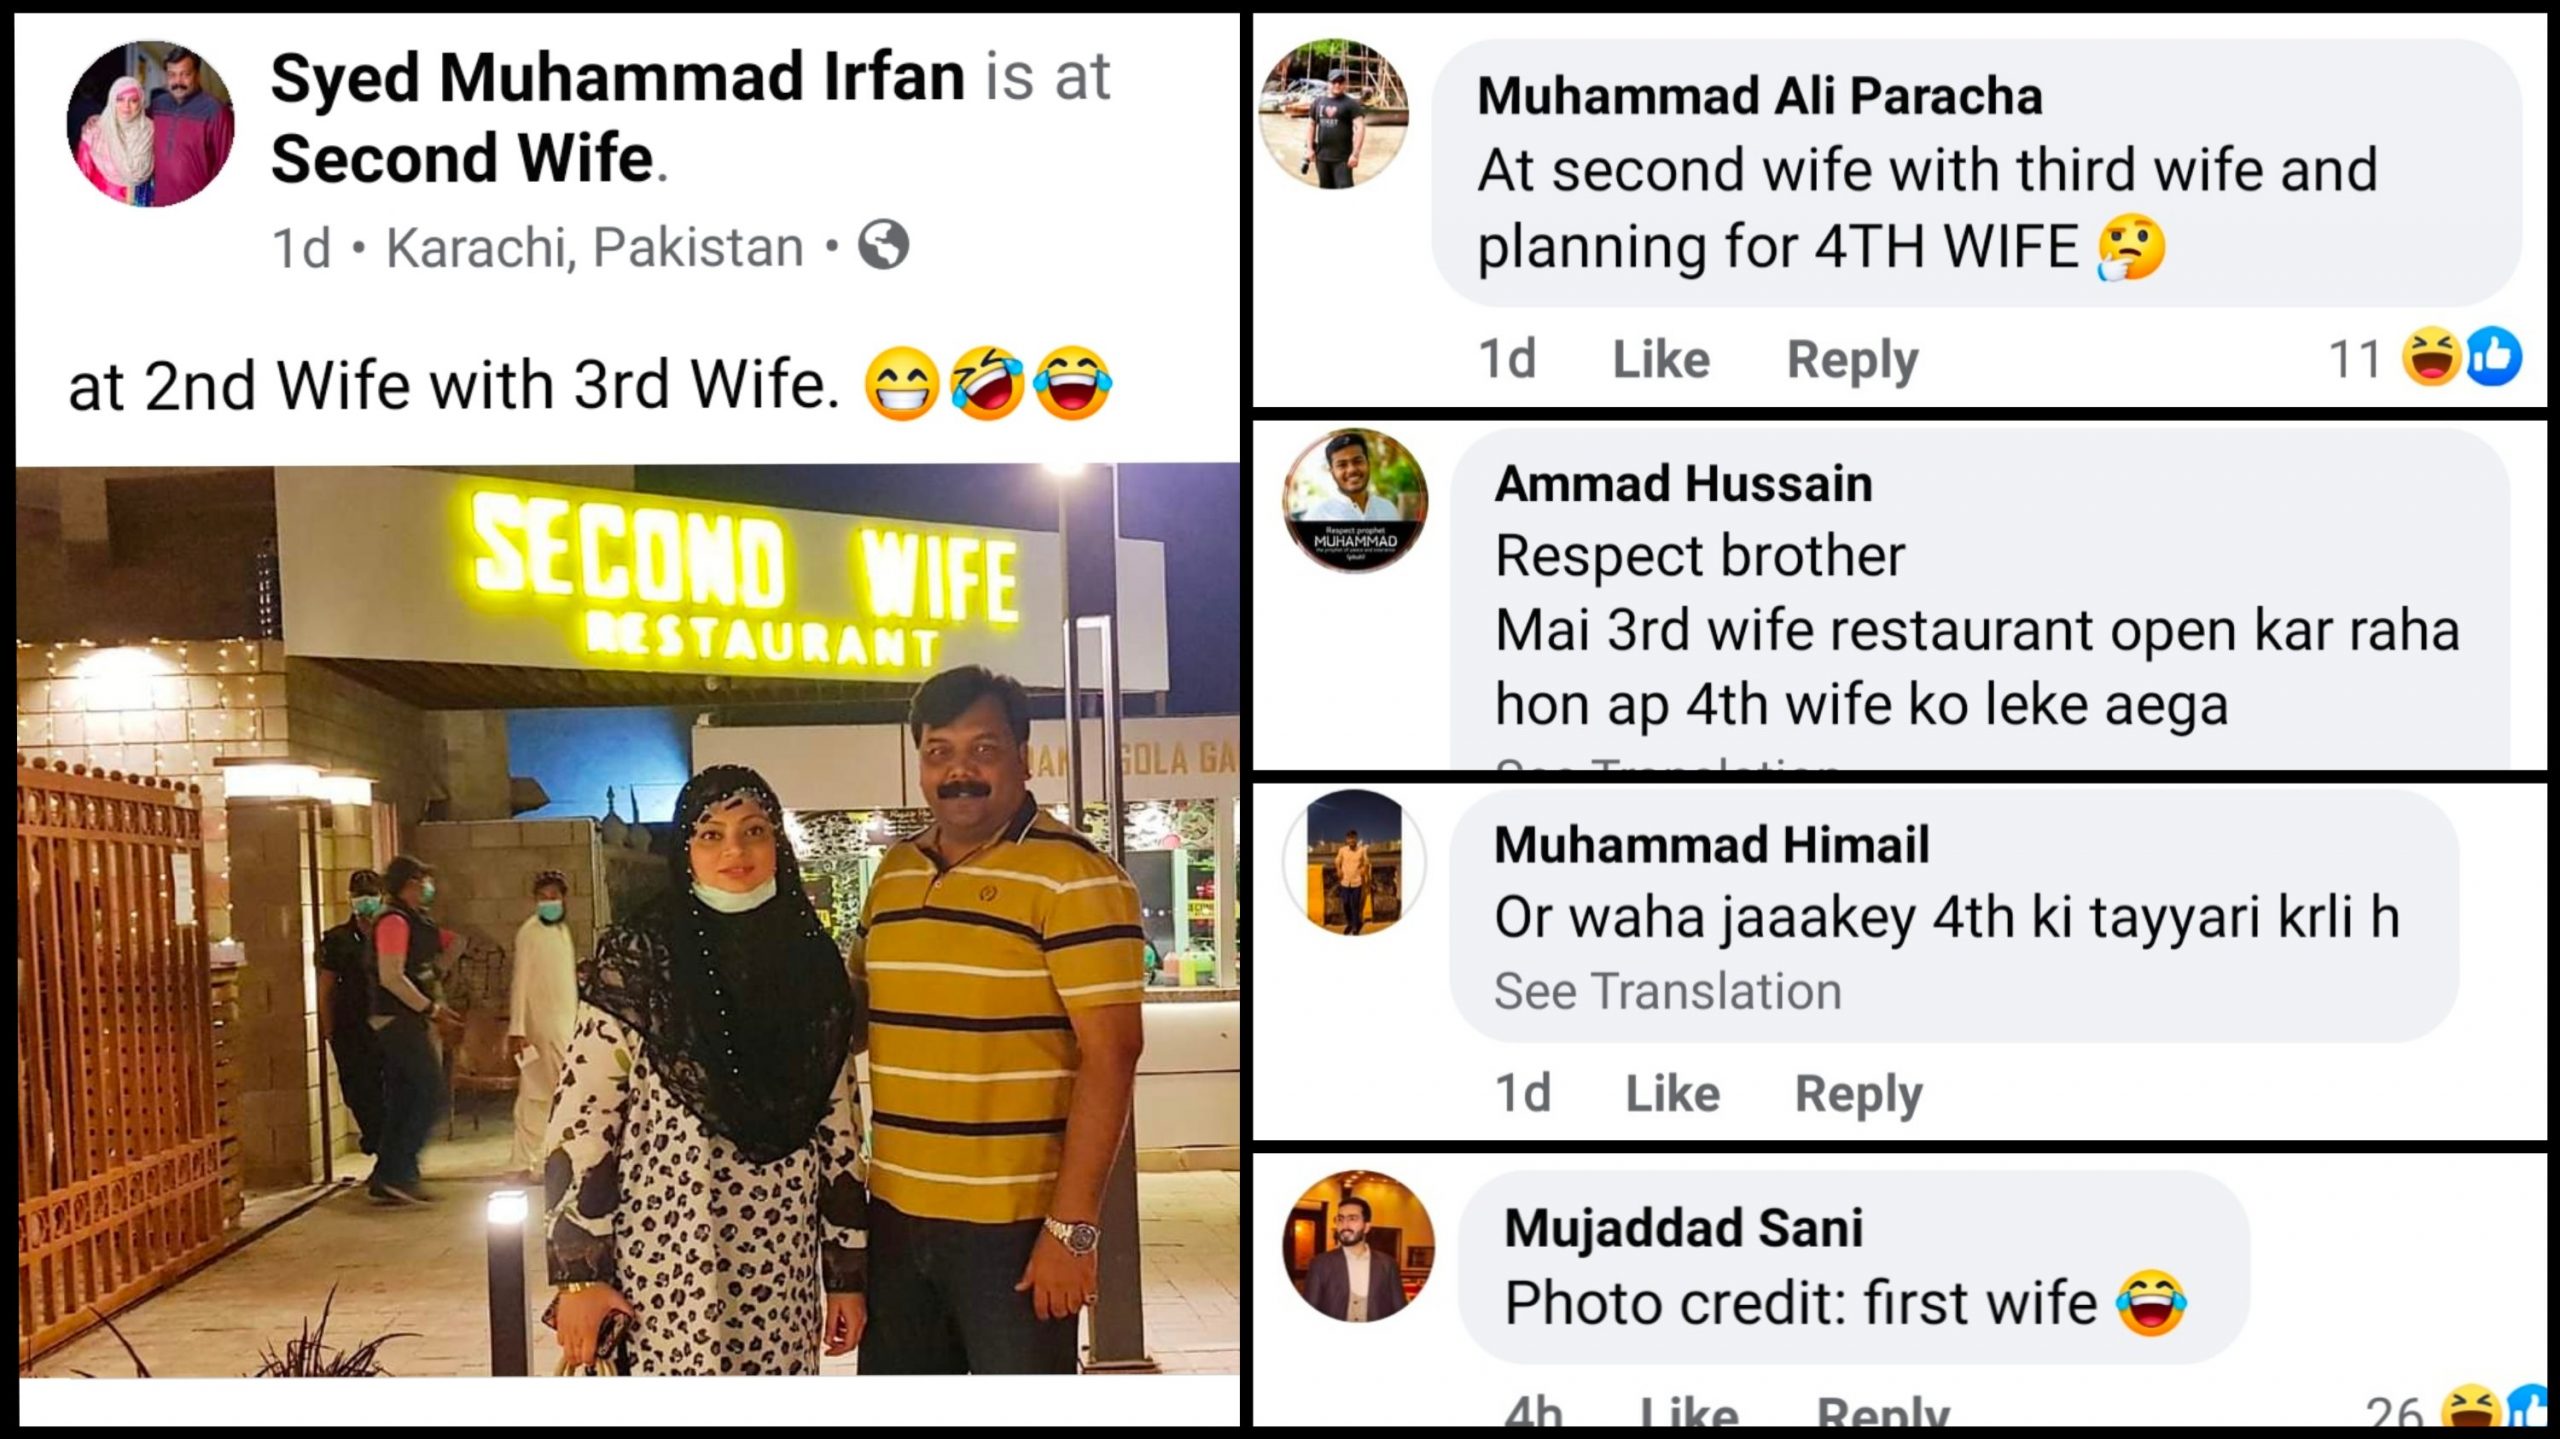
Task: Like Muhammad Ali Paracha's comment
Action: click(1661, 359)
